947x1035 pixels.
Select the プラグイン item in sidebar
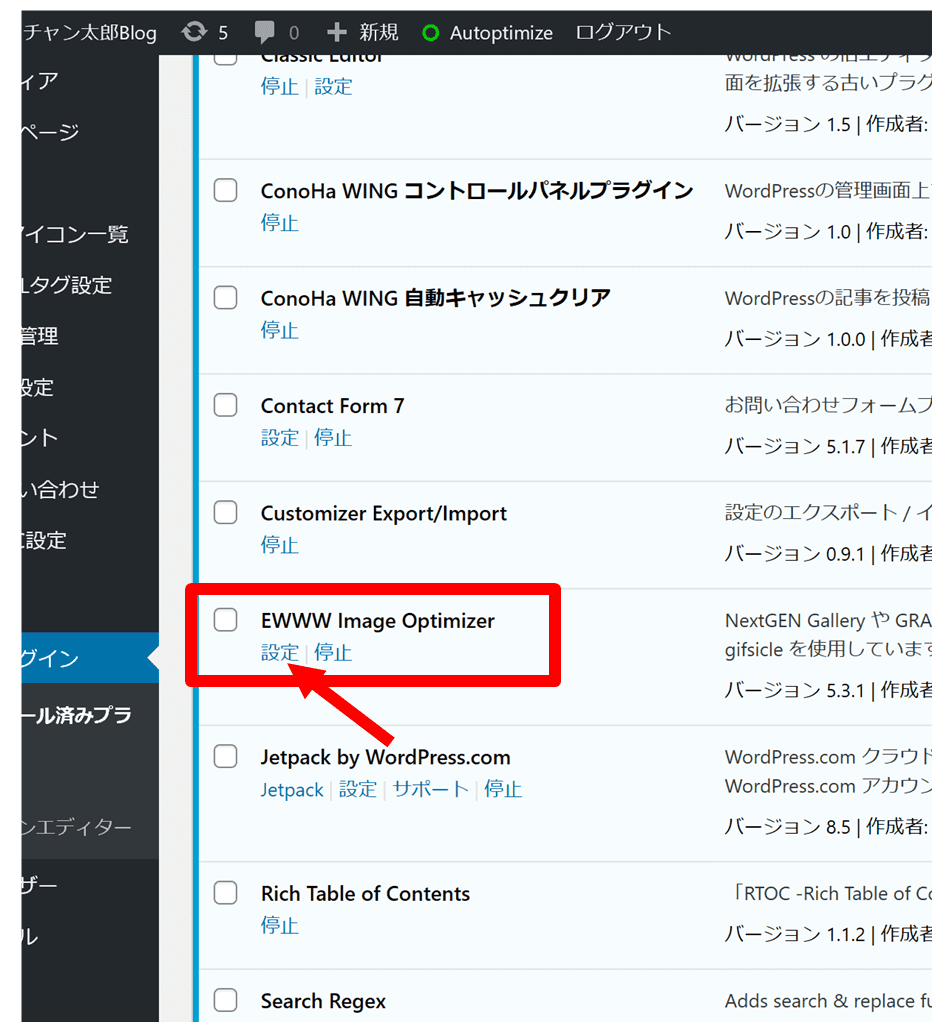[90, 658]
